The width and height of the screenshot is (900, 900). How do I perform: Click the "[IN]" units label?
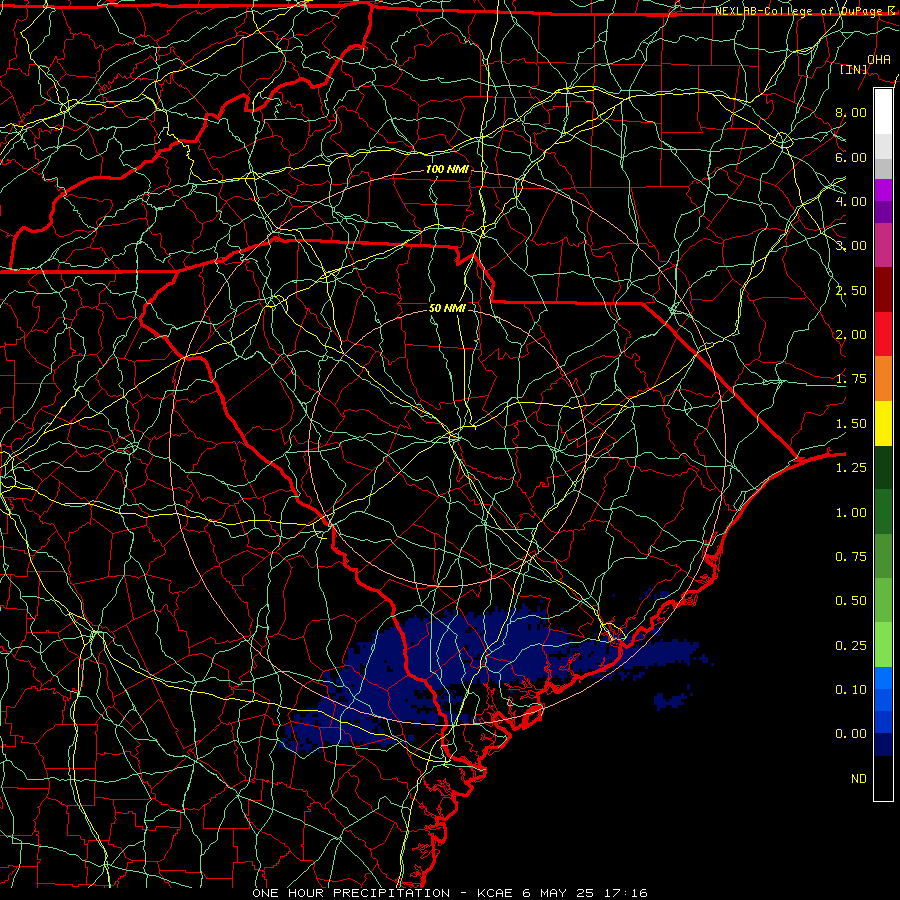pos(854,69)
